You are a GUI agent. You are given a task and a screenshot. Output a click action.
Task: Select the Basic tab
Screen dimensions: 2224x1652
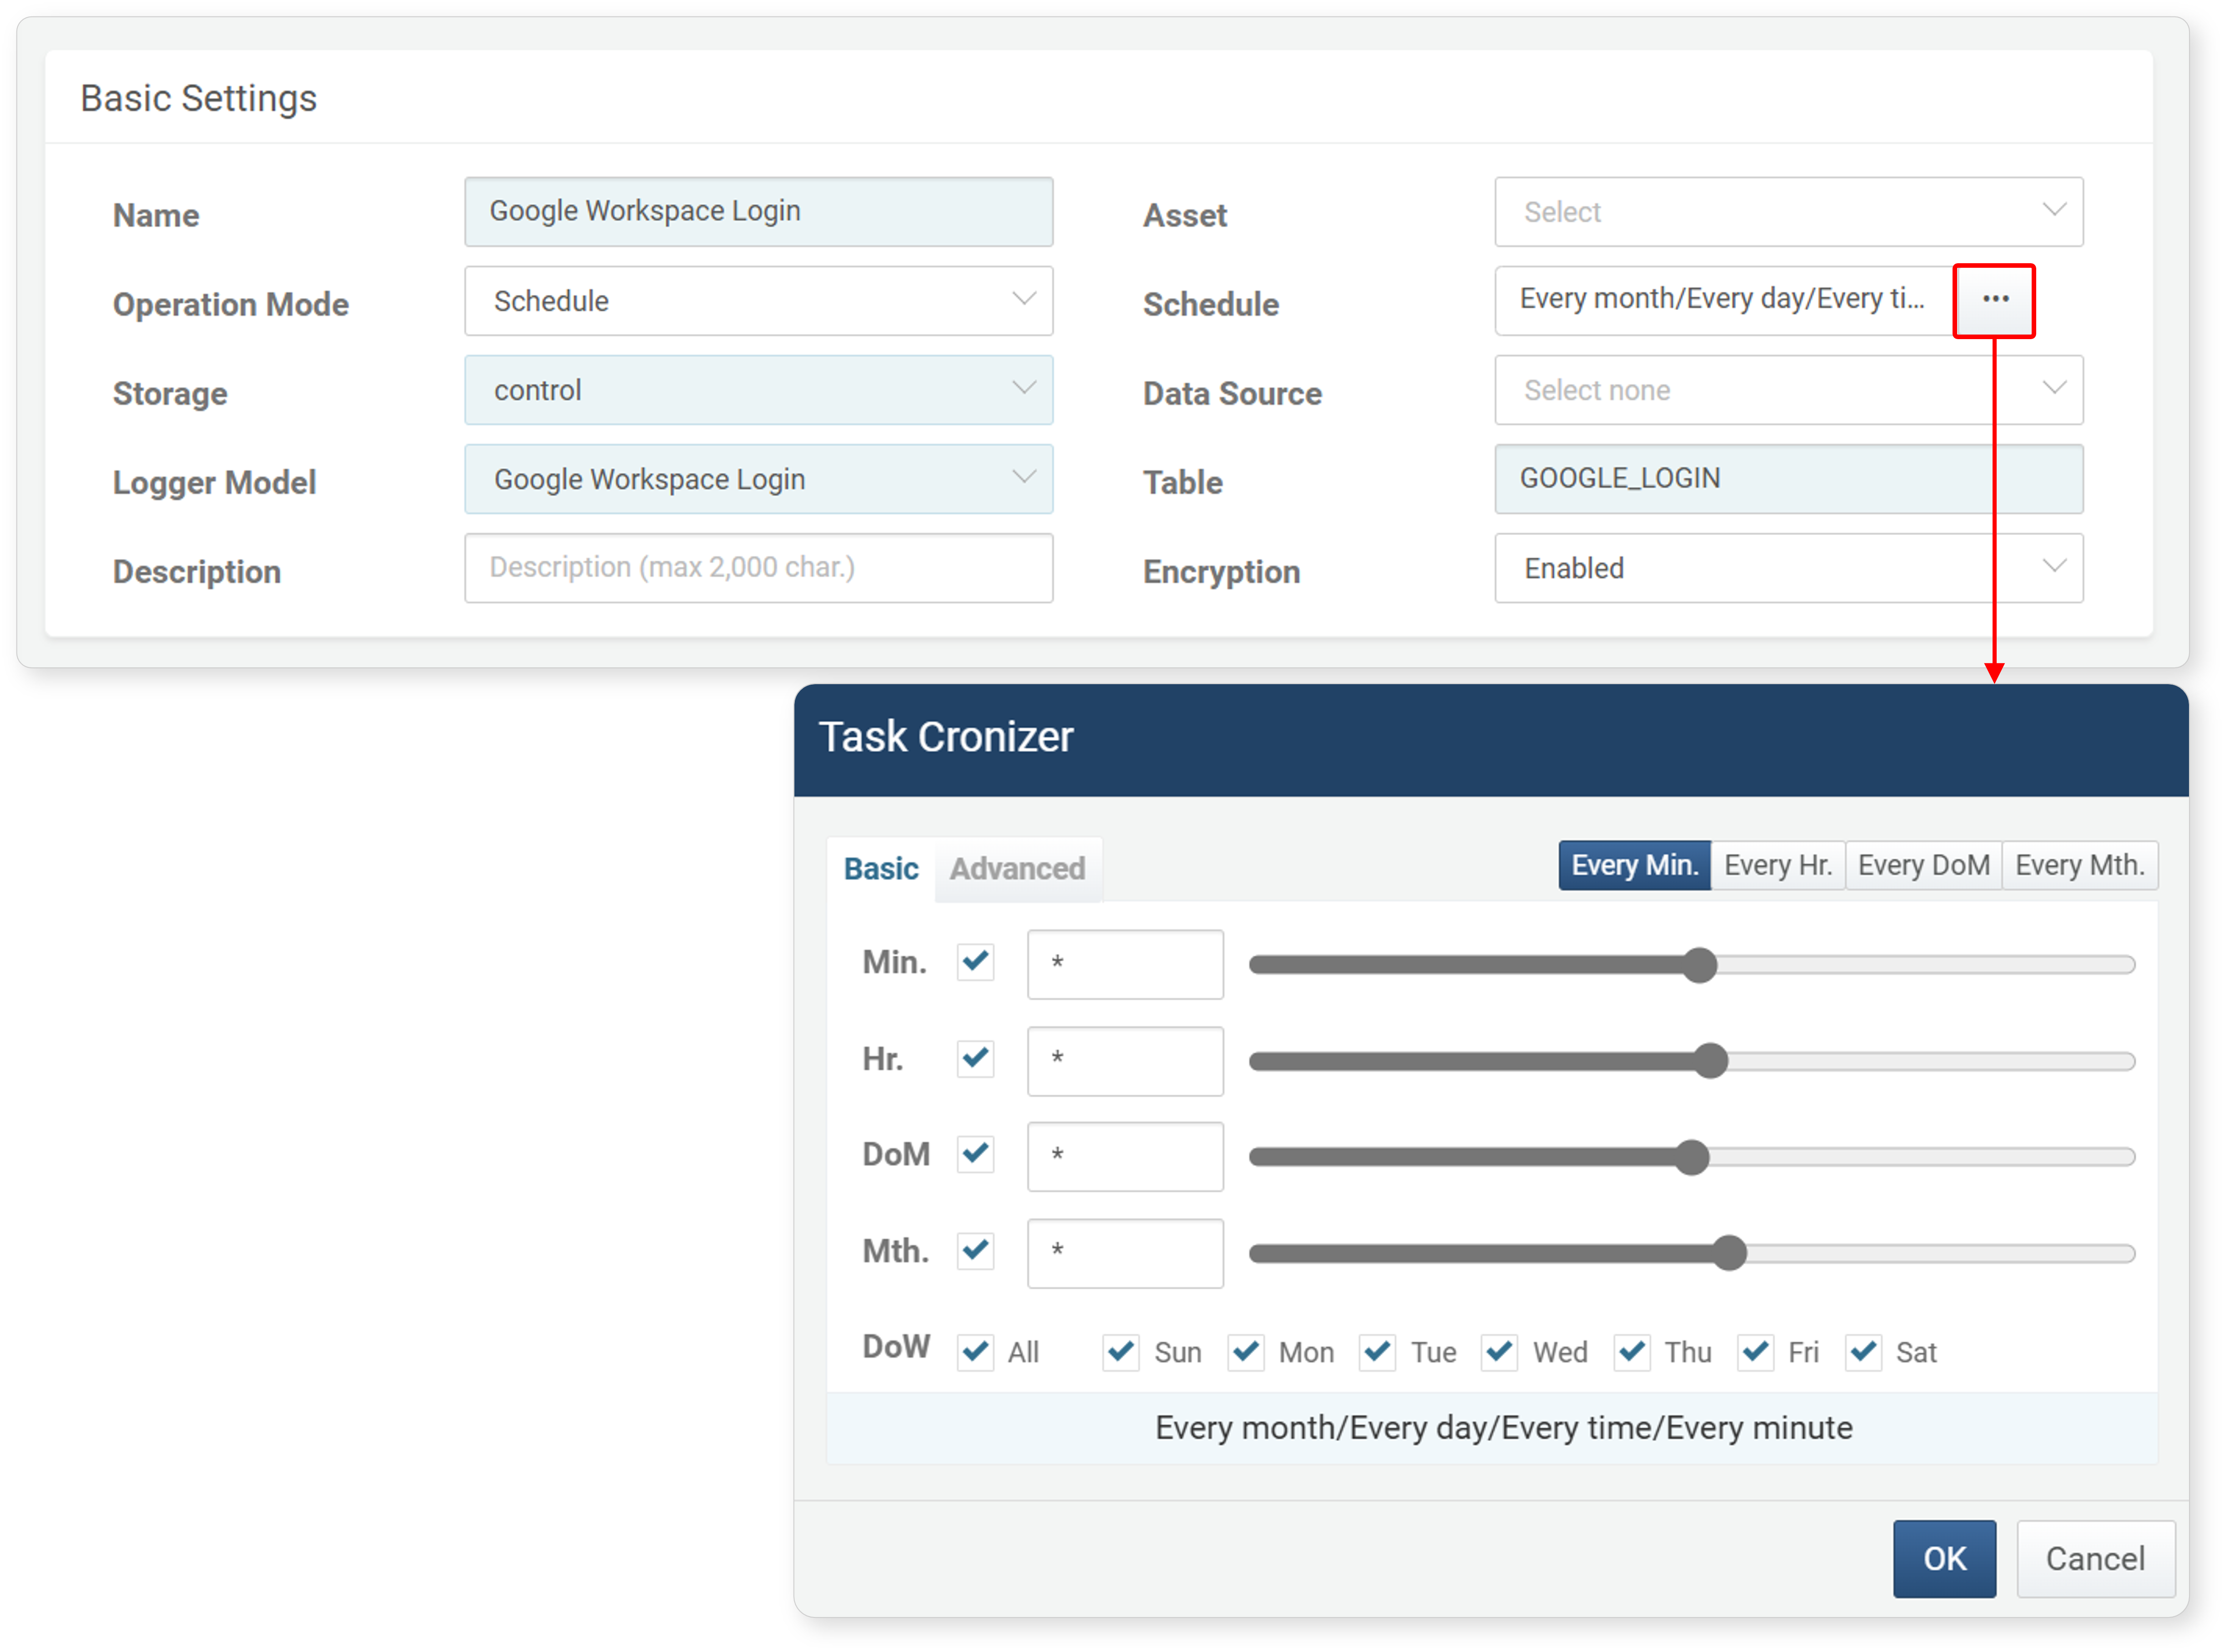point(880,868)
